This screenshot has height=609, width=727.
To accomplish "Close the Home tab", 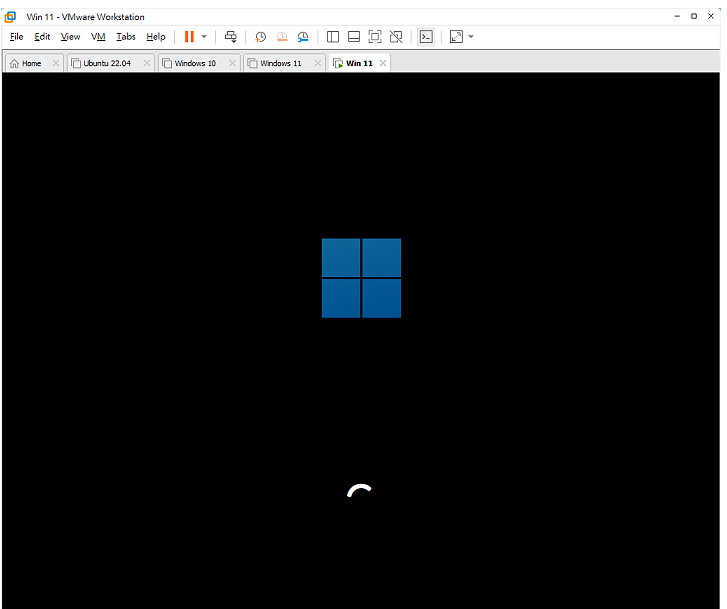I will click(x=56, y=63).
